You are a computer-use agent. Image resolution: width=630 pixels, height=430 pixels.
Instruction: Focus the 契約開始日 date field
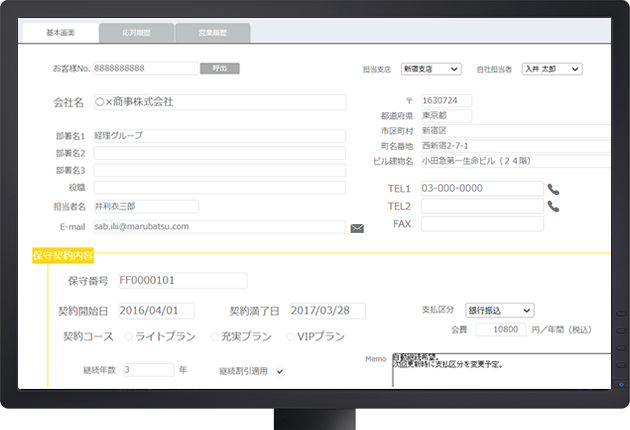[158, 311]
